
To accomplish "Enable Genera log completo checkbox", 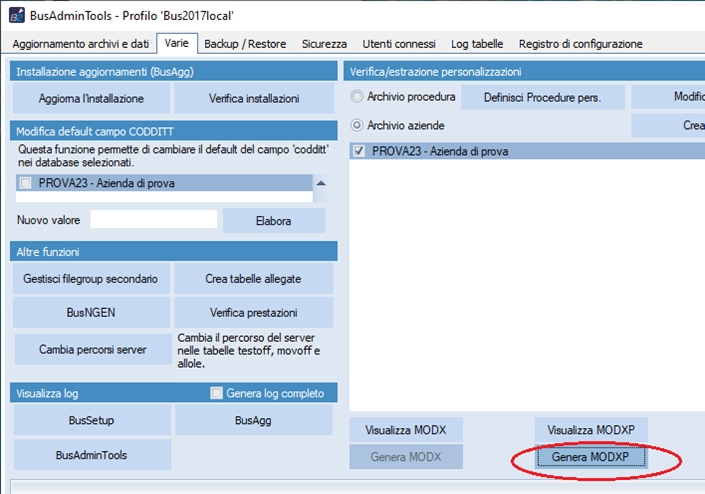I will click(216, 393).
